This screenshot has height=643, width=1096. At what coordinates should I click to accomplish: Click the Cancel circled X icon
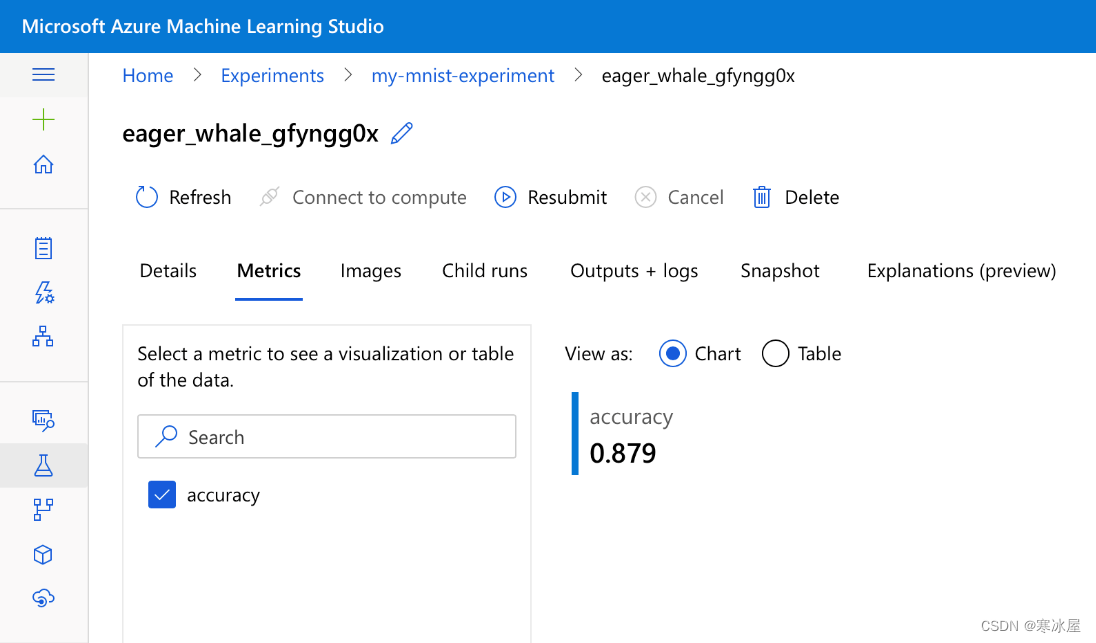click(645, 197)
